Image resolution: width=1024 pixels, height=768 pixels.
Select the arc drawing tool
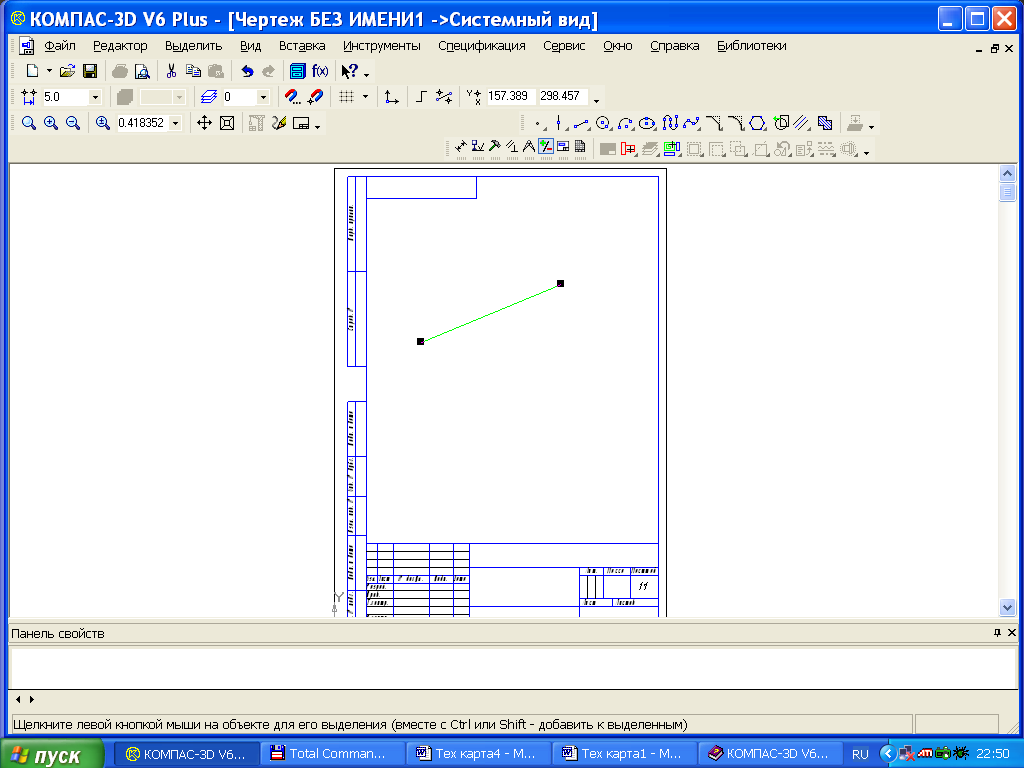(625, 123)
